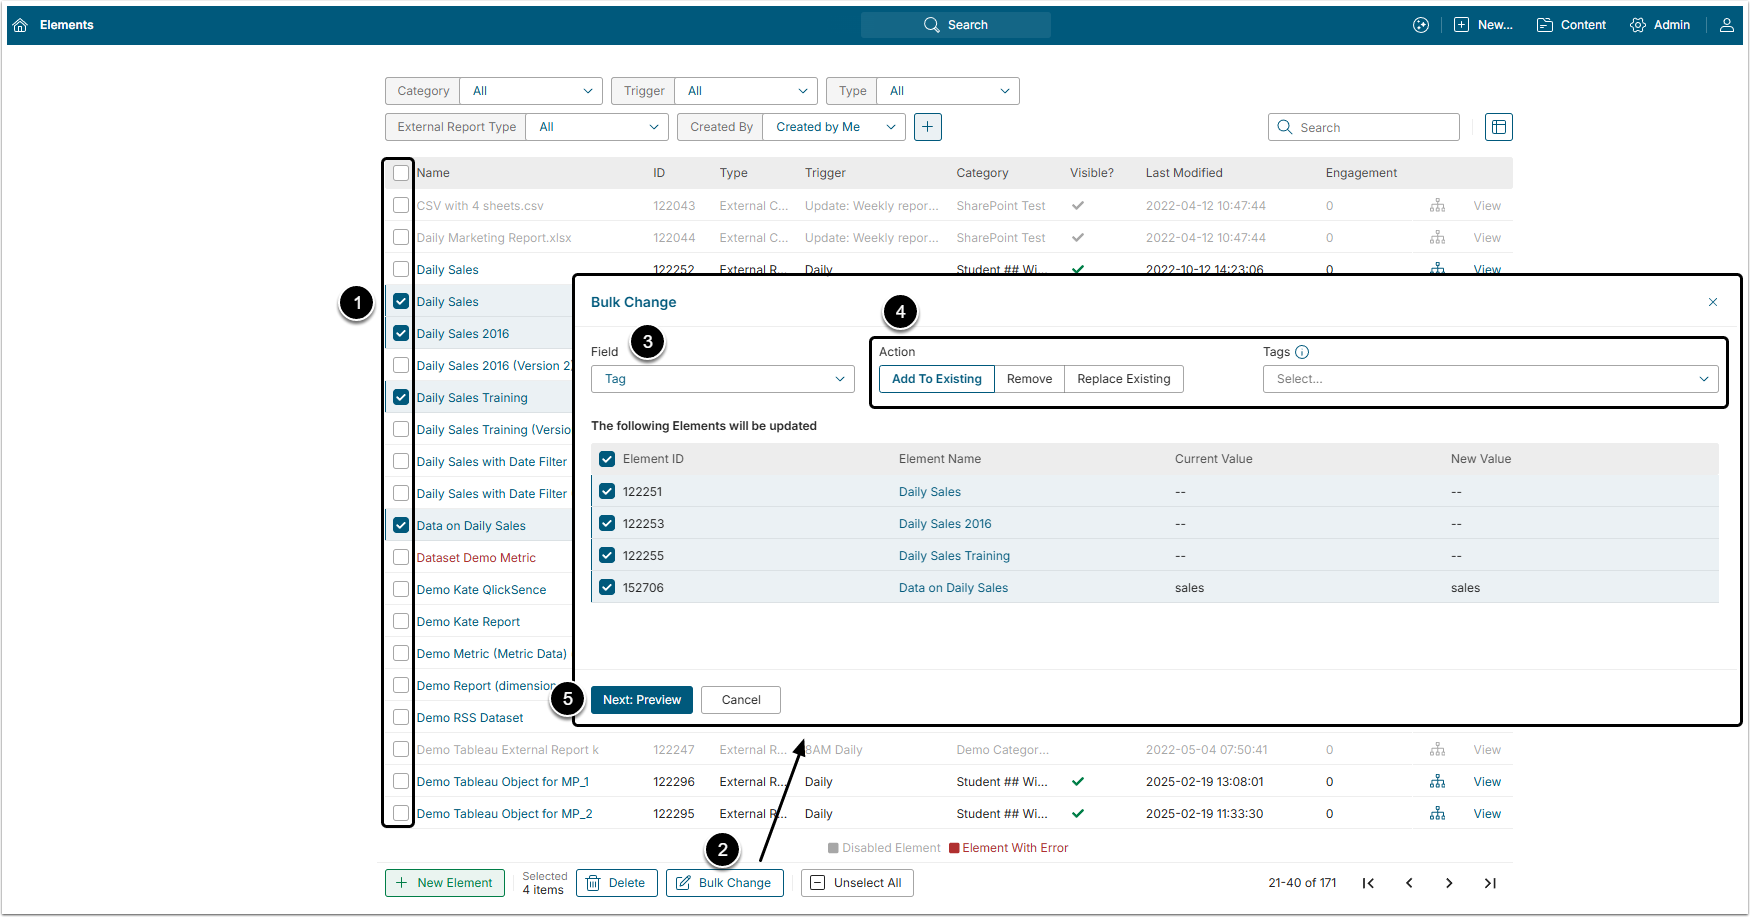Switch to the Replace Existing action

click(1123, 379)
